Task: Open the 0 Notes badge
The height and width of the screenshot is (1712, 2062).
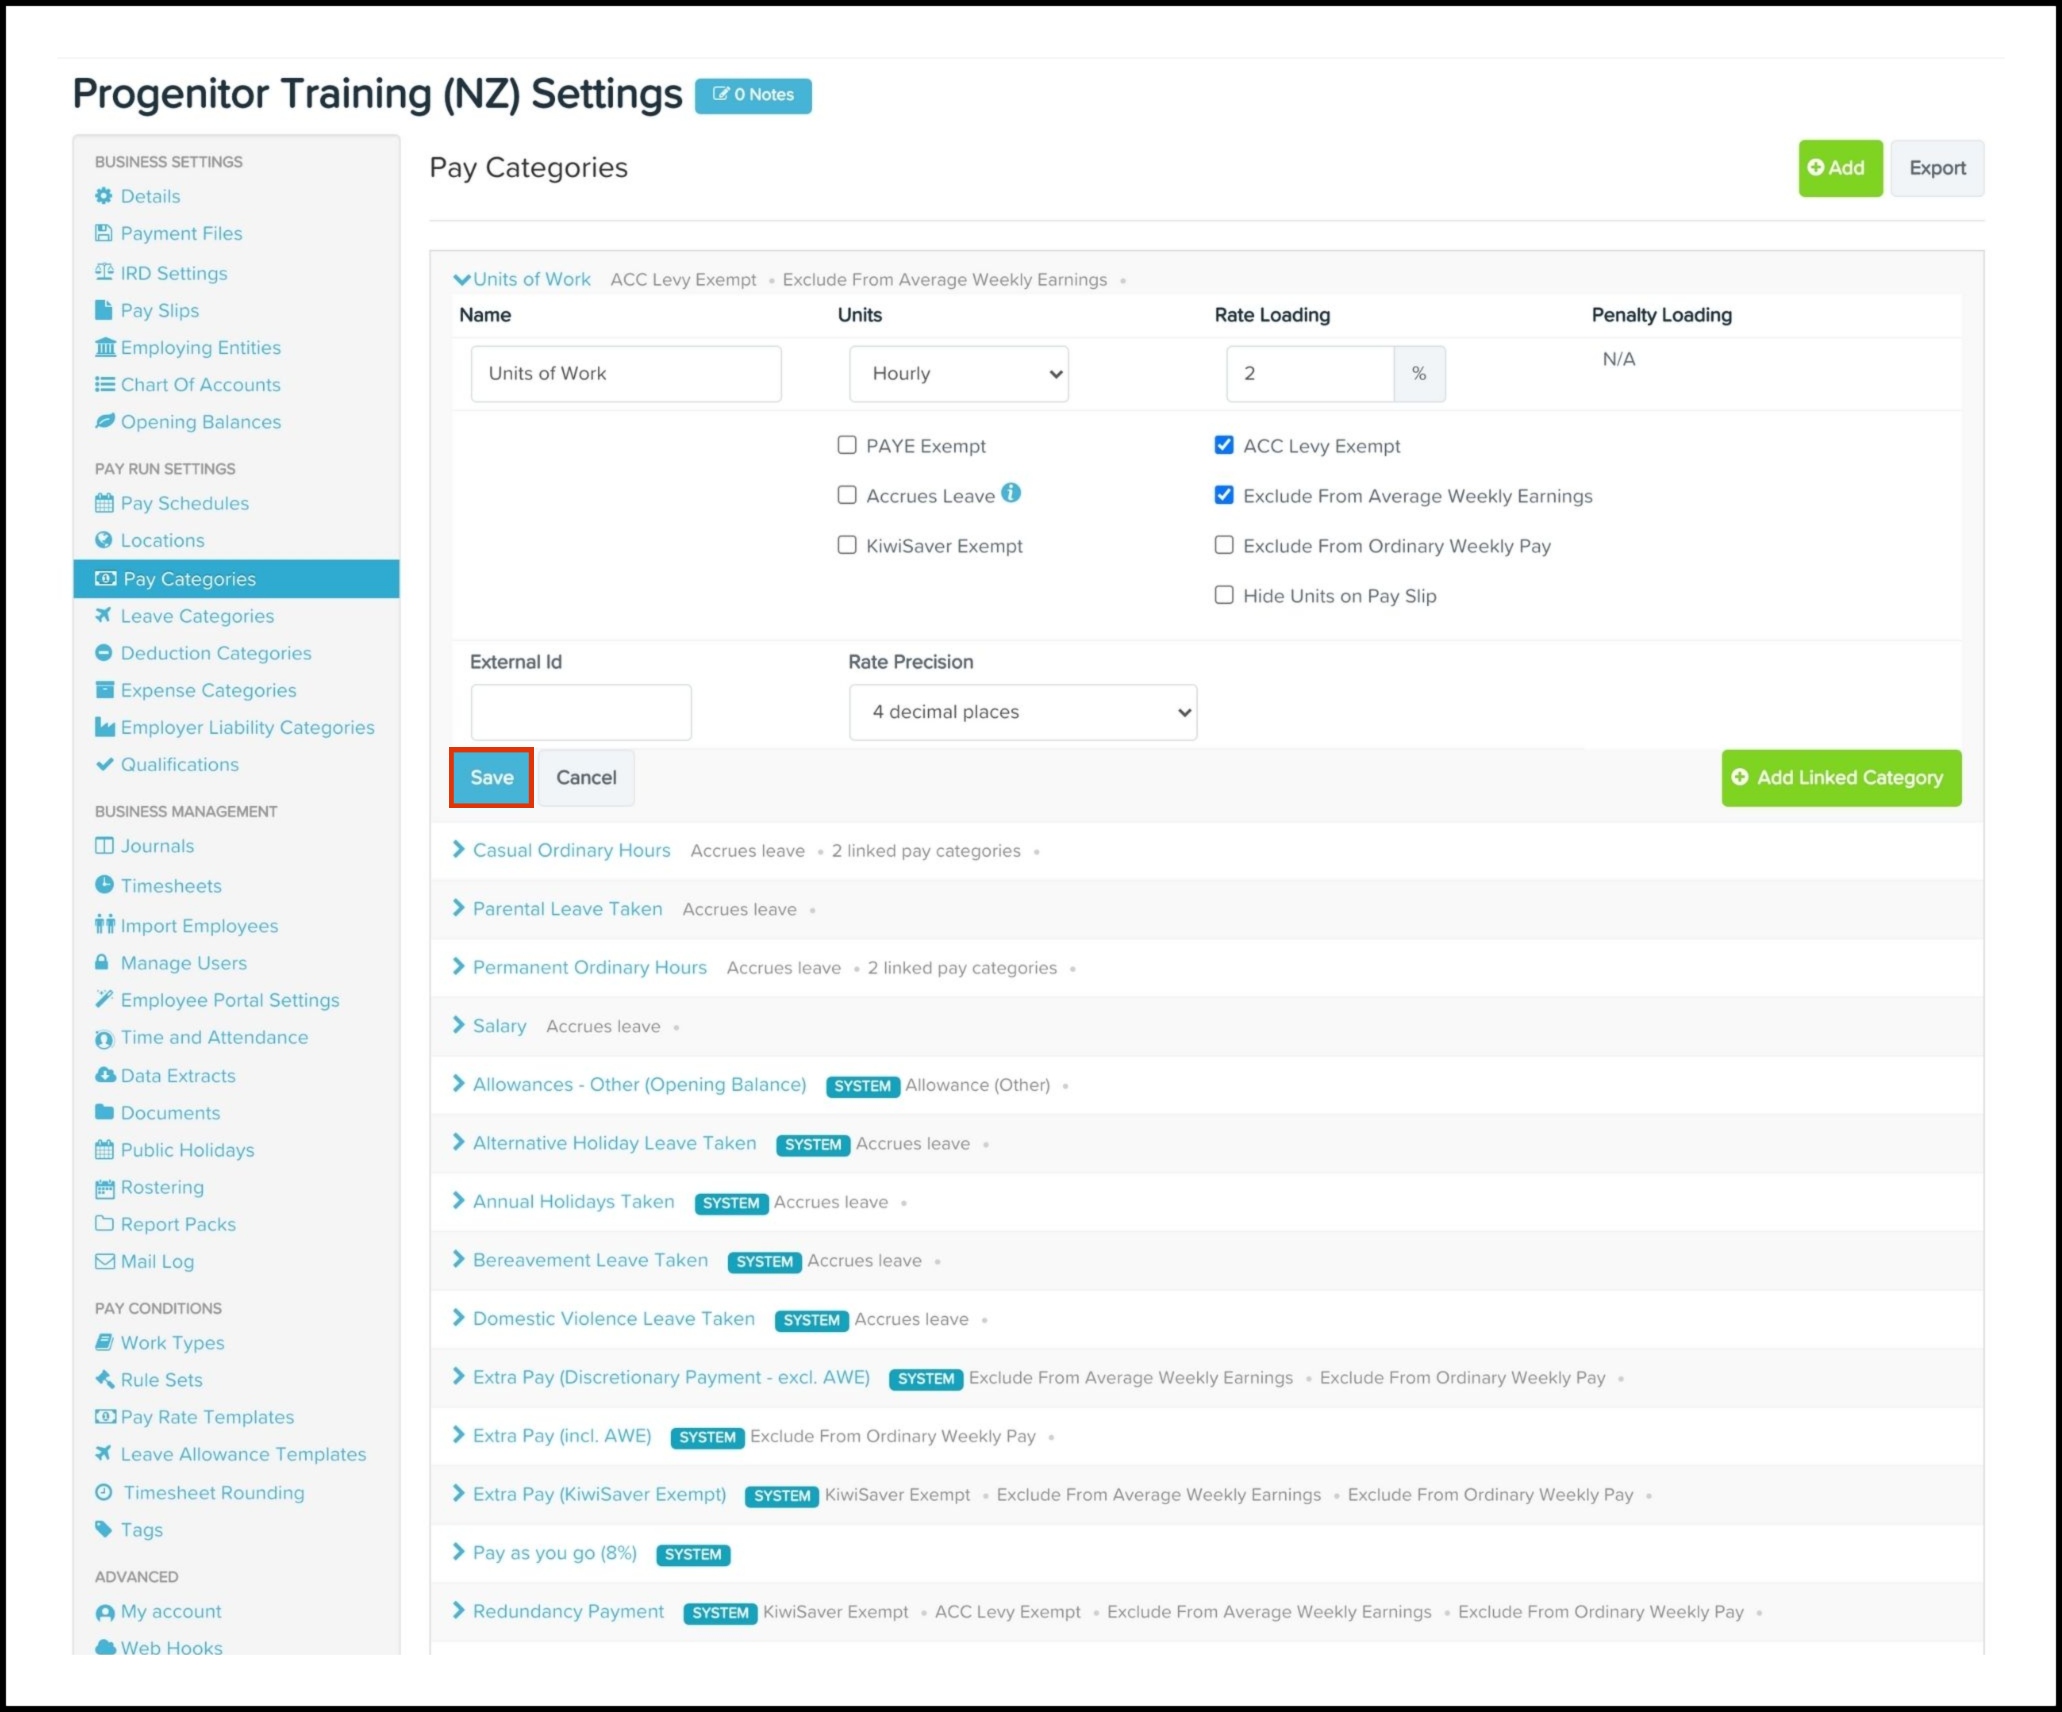Action: tap(753, 95)
